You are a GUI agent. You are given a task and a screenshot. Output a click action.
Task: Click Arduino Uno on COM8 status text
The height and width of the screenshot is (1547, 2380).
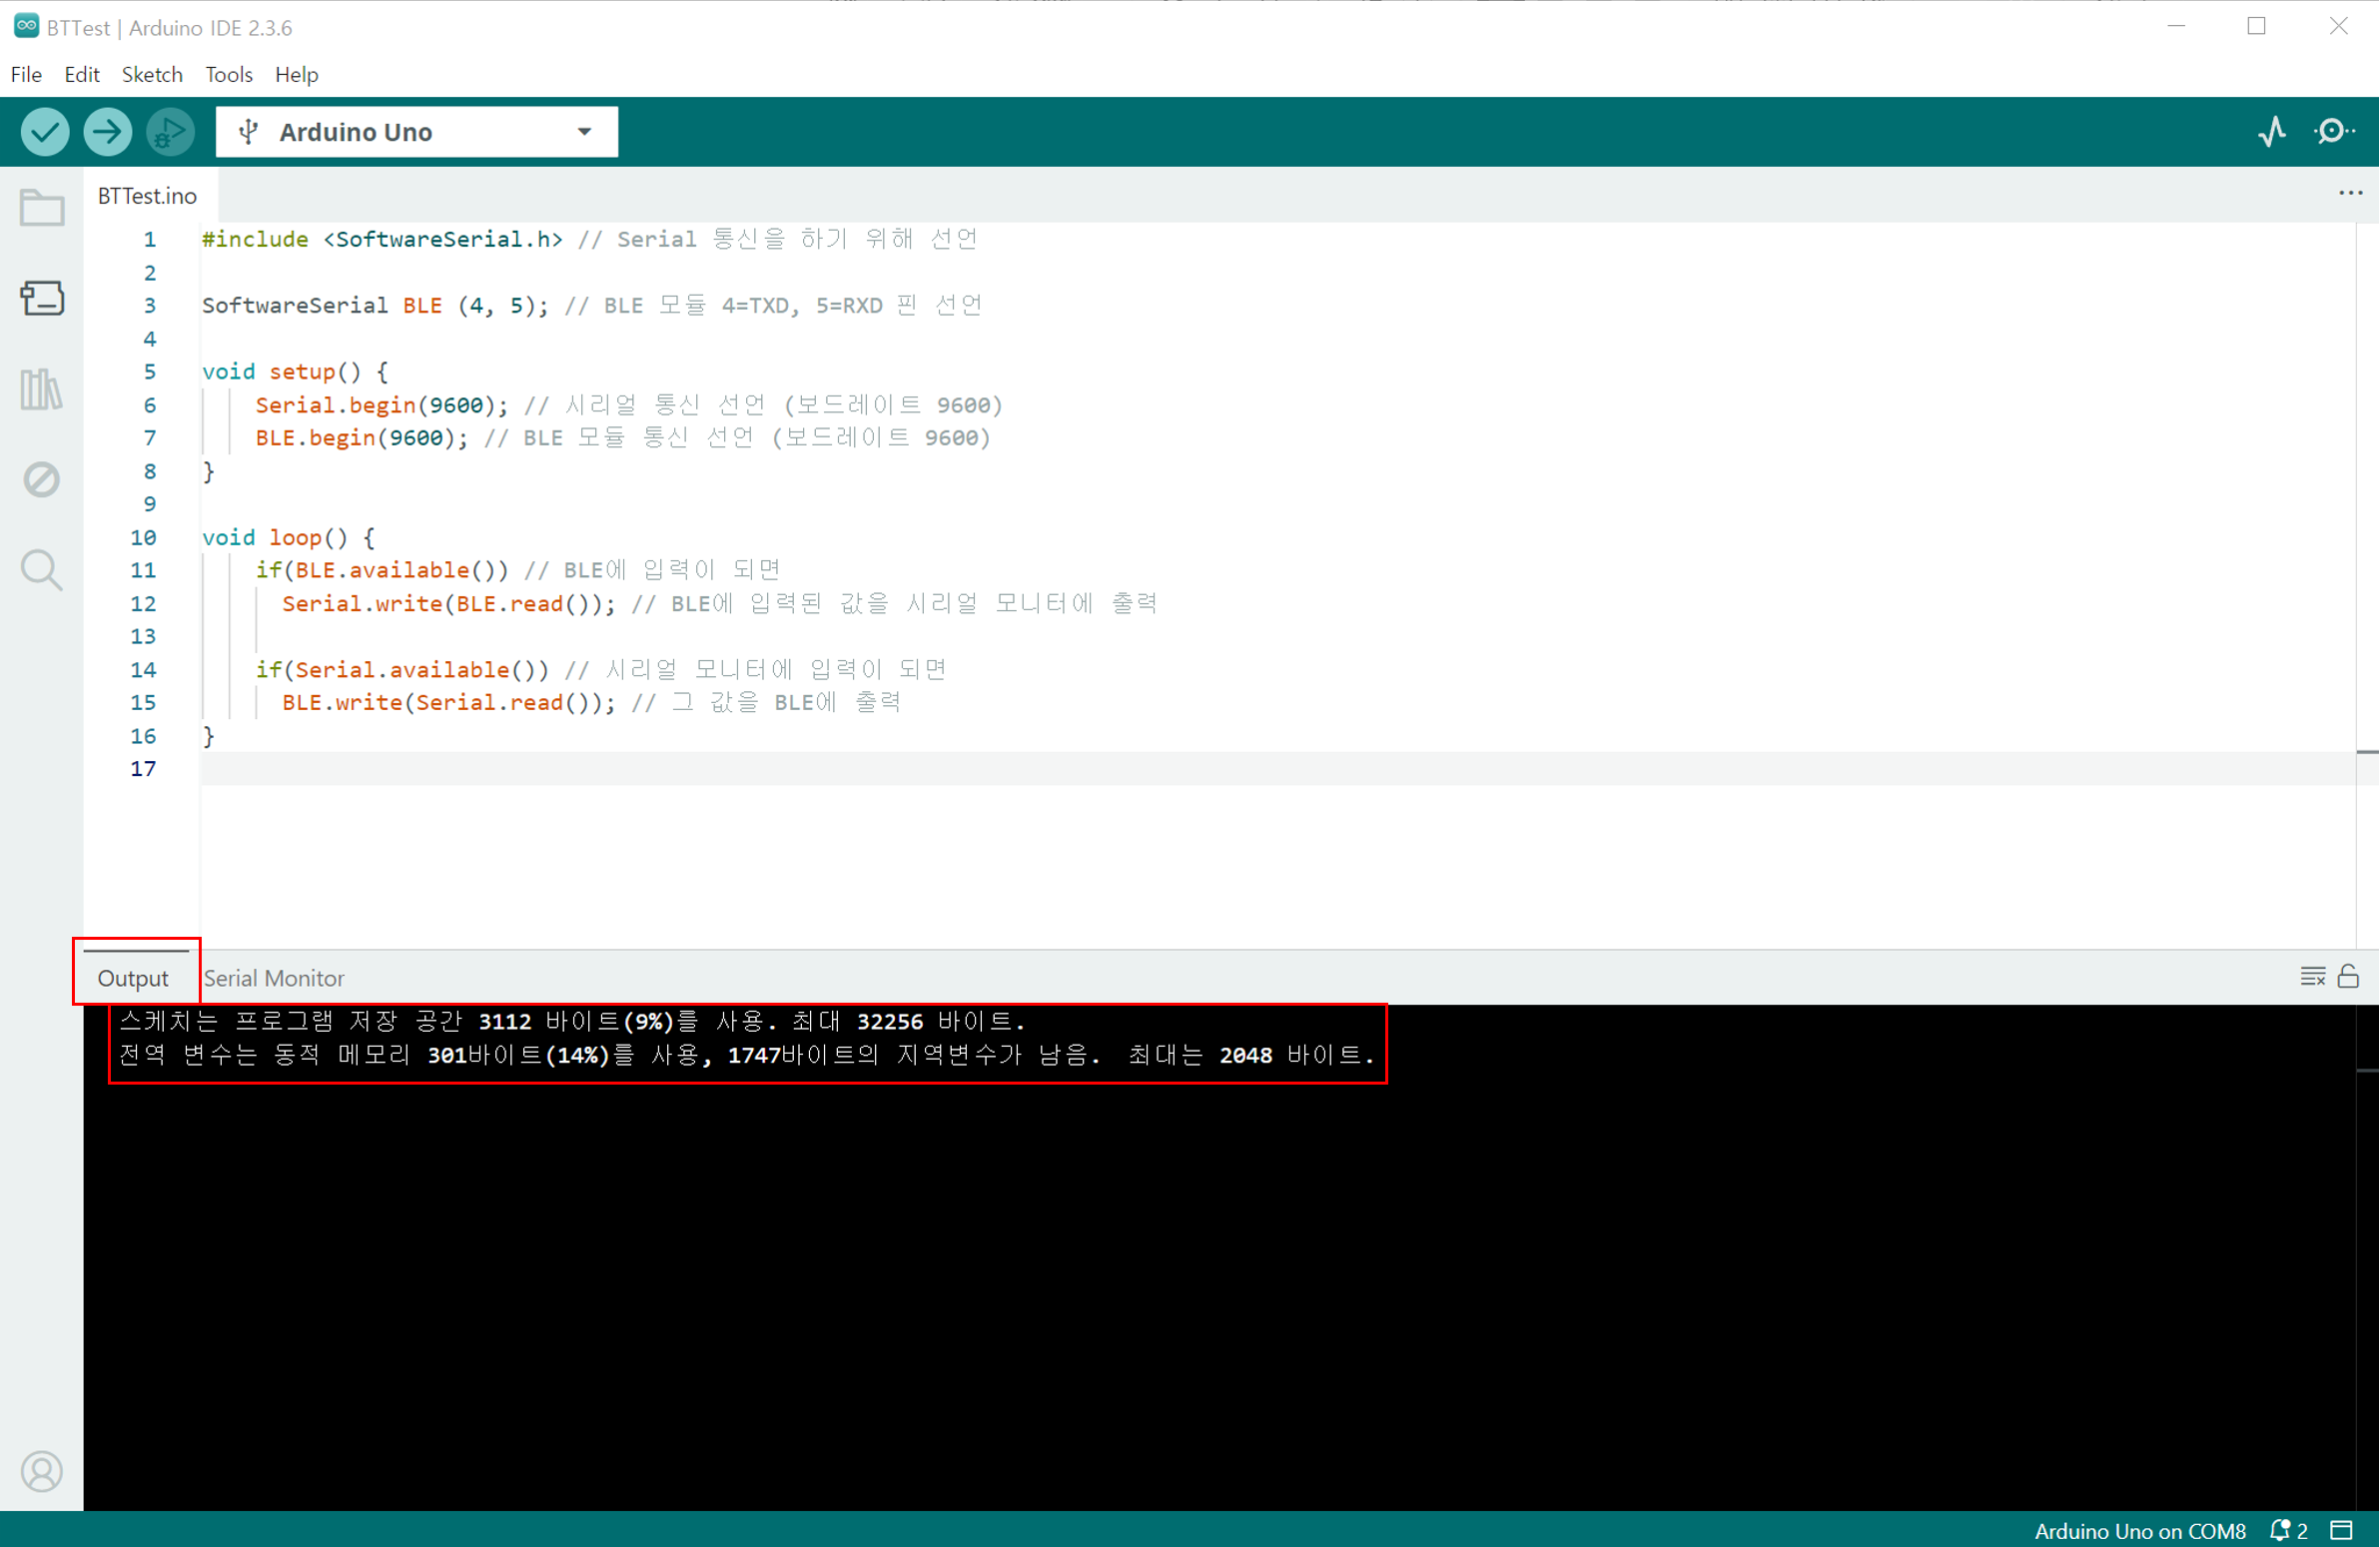2140,1530
